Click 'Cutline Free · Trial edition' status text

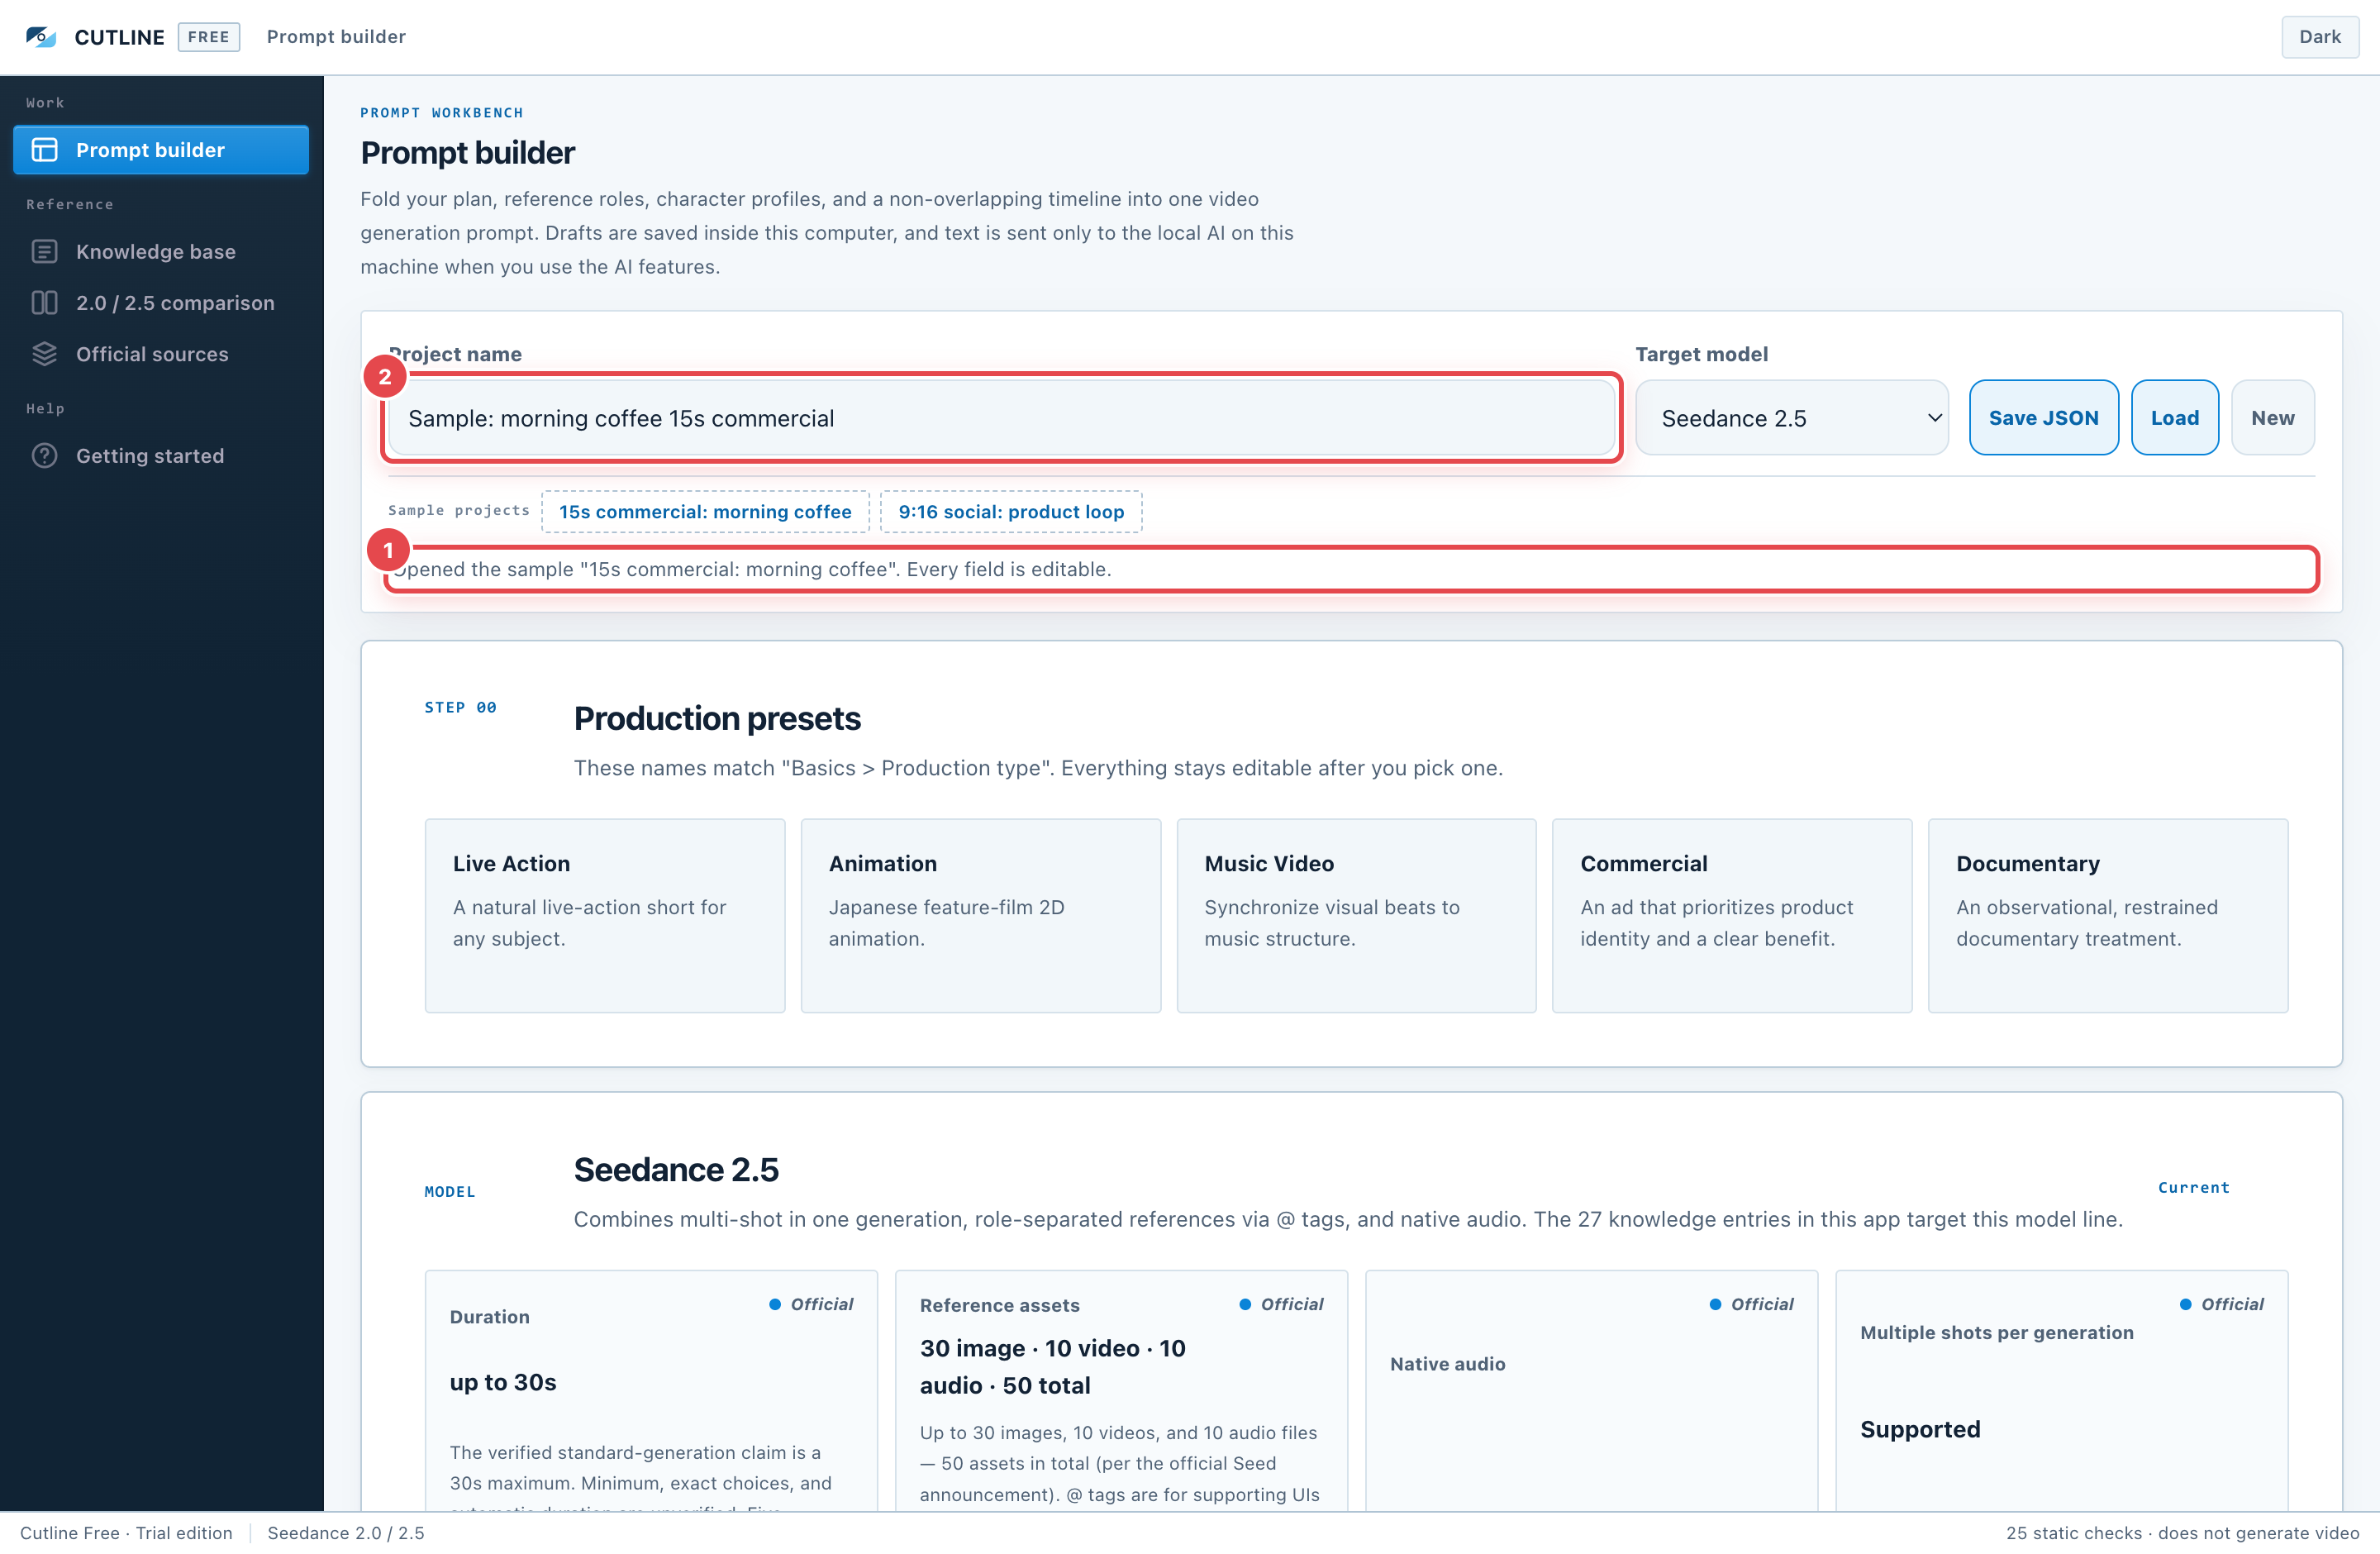[126, 1533]
